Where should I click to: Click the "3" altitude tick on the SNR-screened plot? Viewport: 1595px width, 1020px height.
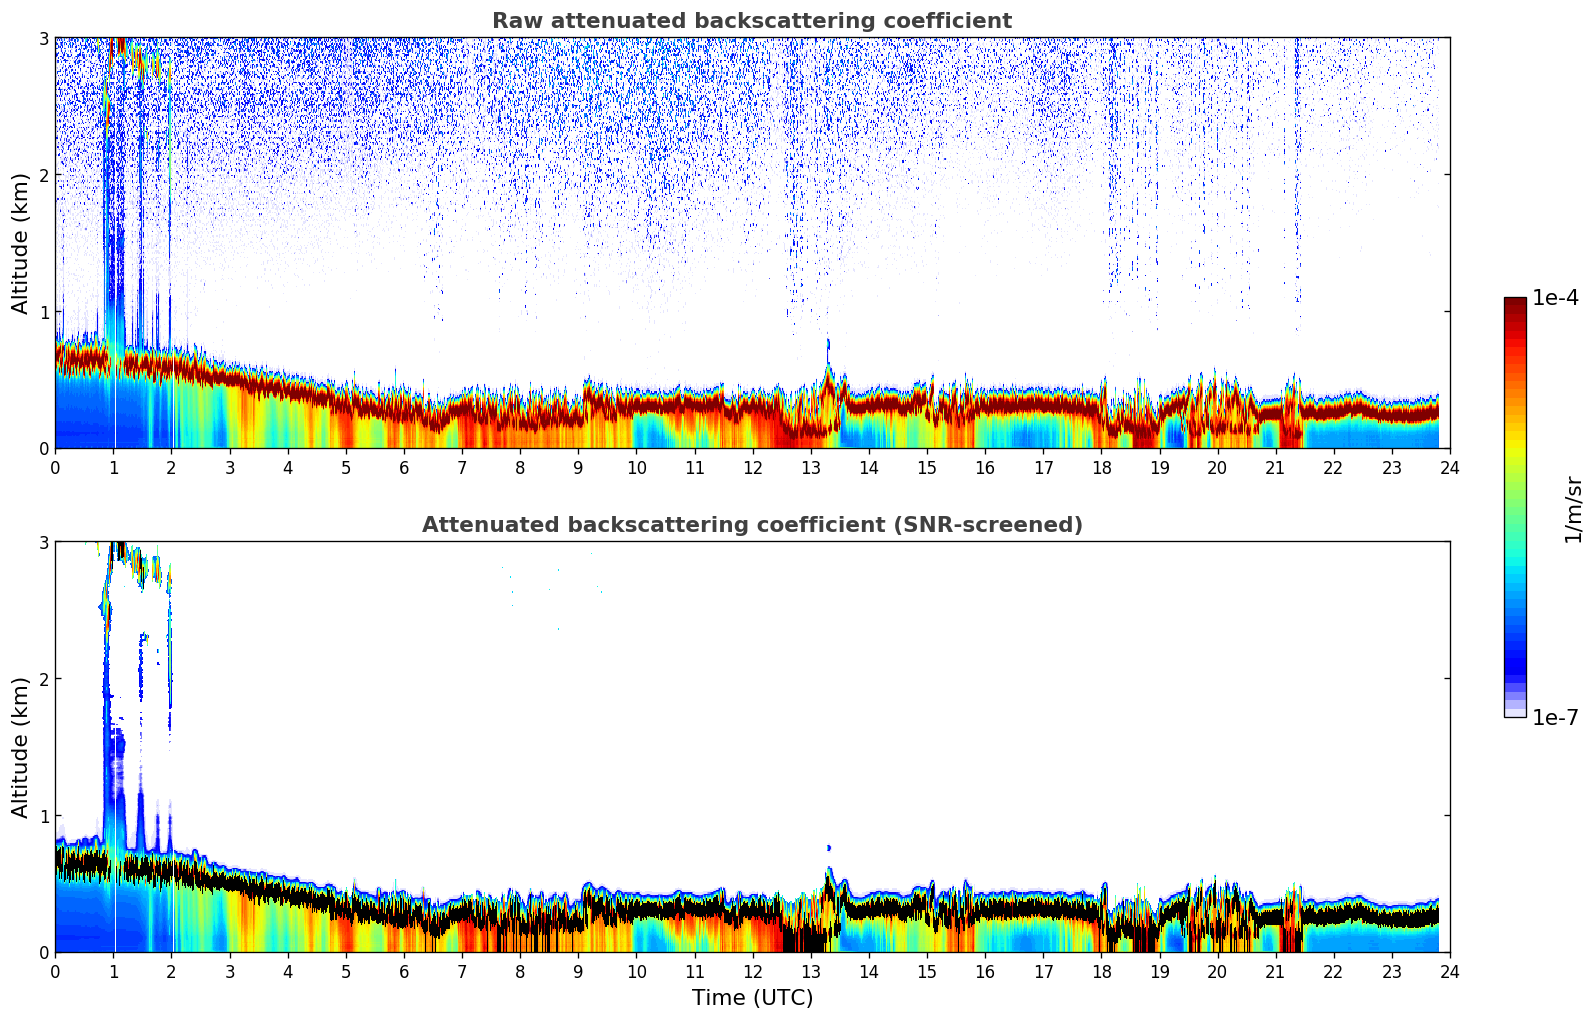(44, 542)
